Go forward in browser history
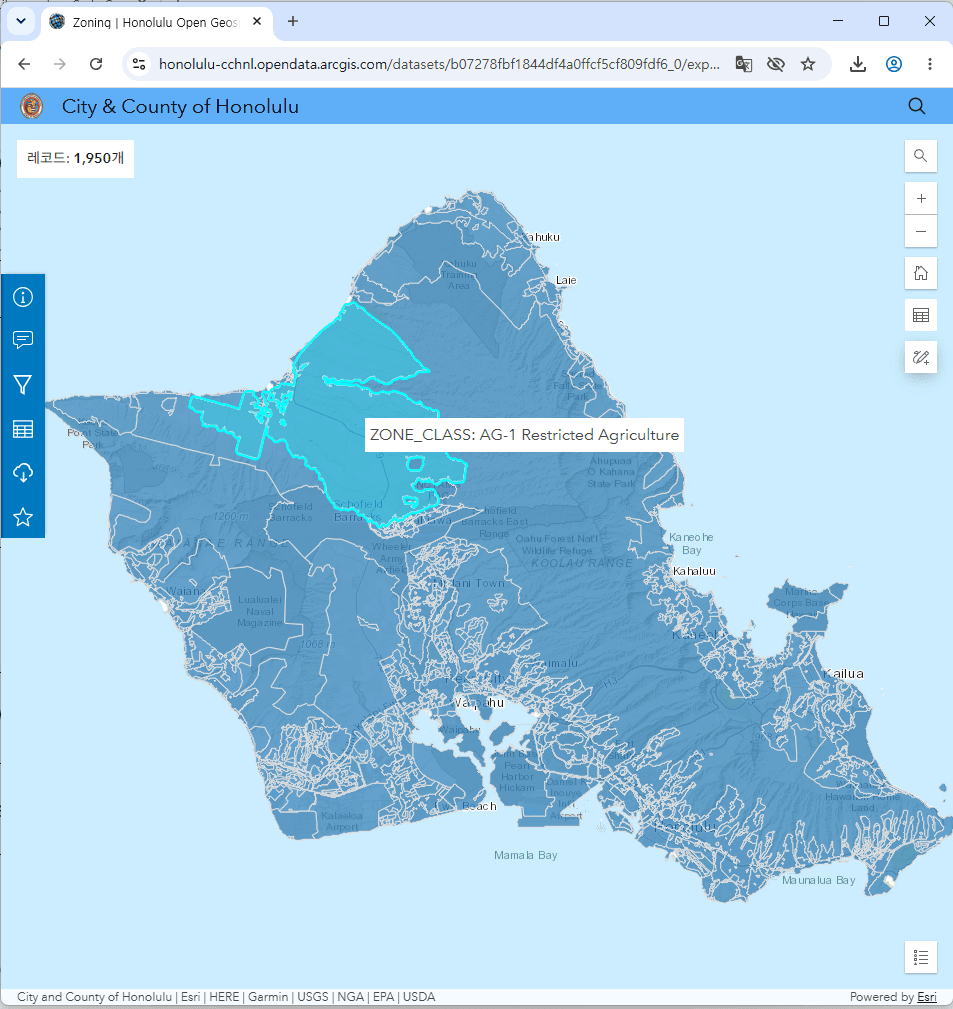 click(60, 64)
